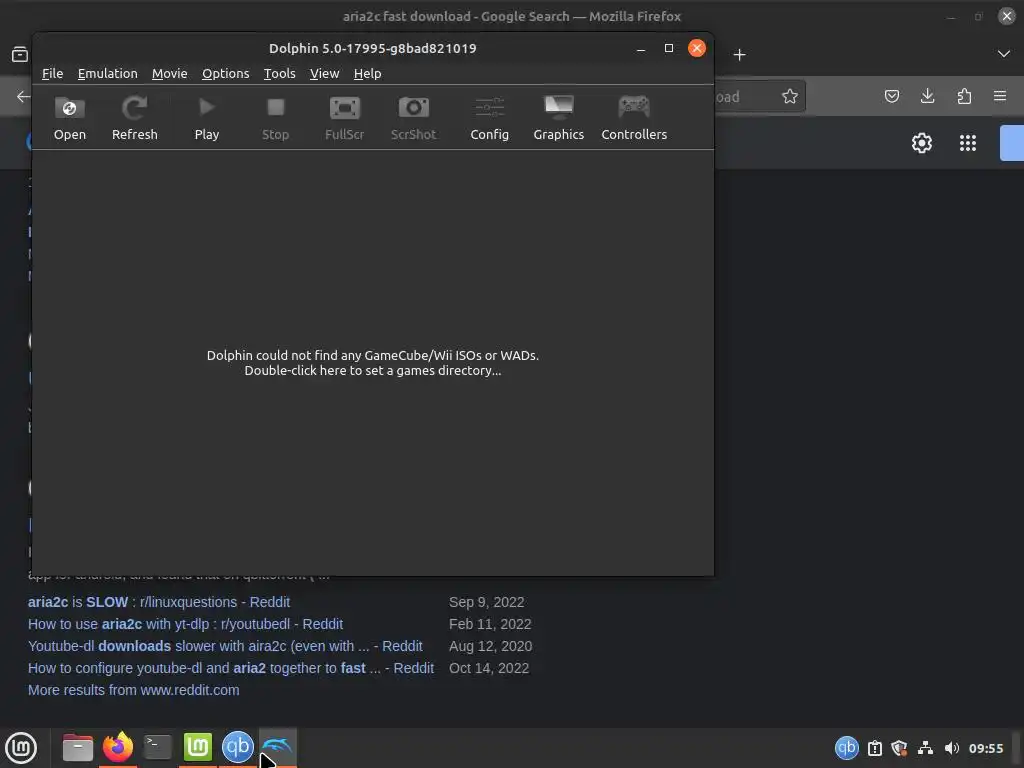Open Google quick settings gear

click(x=921, y=143)
